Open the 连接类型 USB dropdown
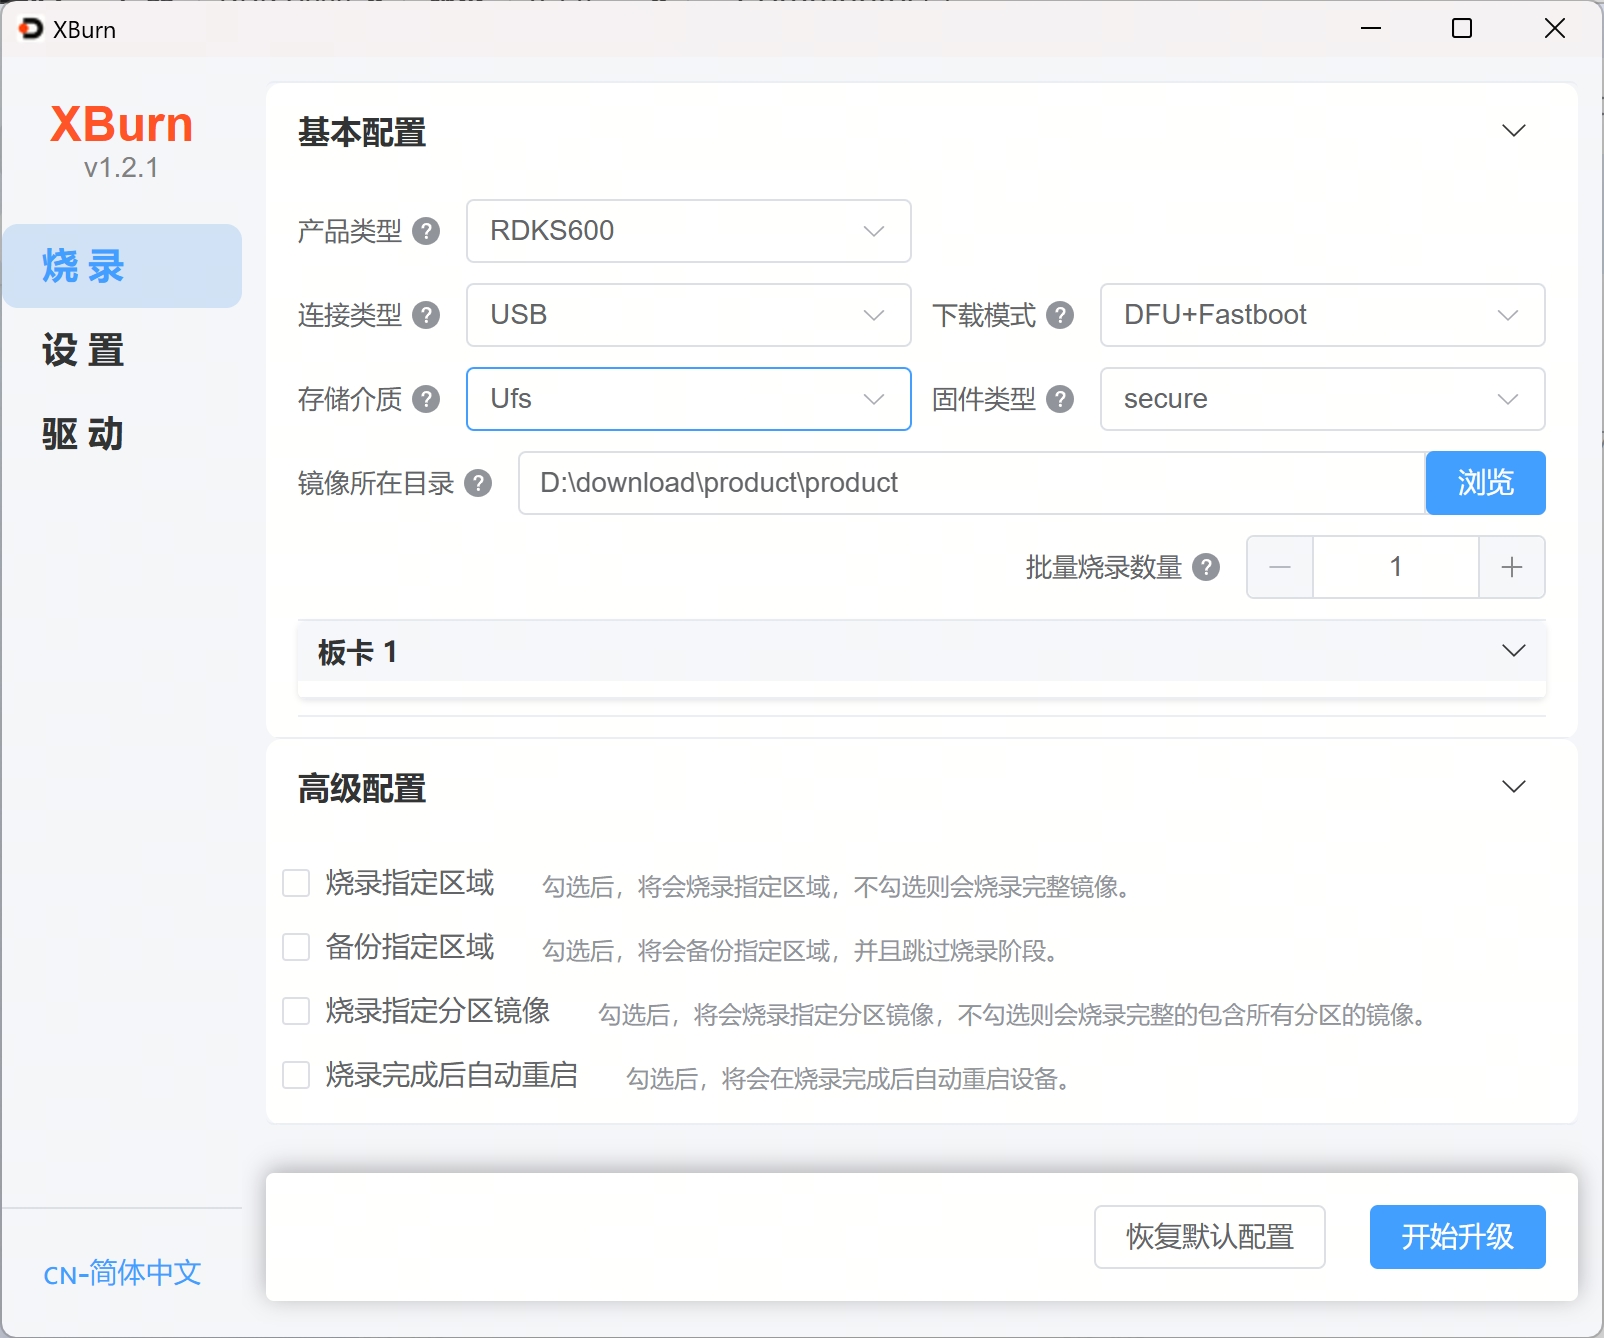Viewport: 1604px width, 1338px height. pos(689,315)
